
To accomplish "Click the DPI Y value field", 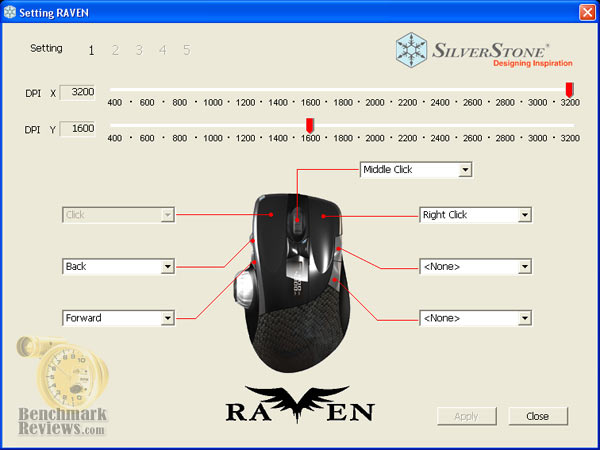I will point(77,128).
